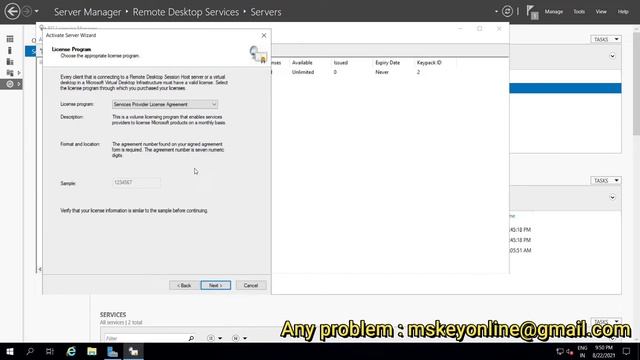Switch to Server Manager taskbar icon

pyautogui.click(x=112, y=351)
